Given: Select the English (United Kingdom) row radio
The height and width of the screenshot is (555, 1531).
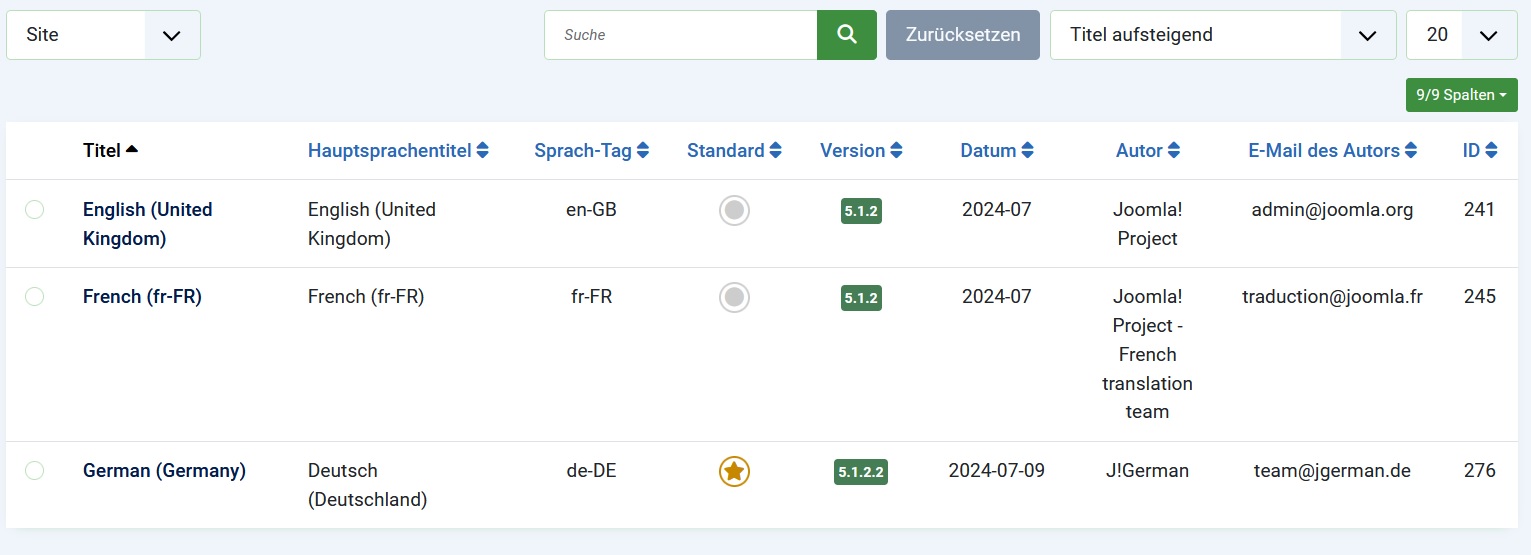Looking at the screenshot, I should (x=34, y=209).
